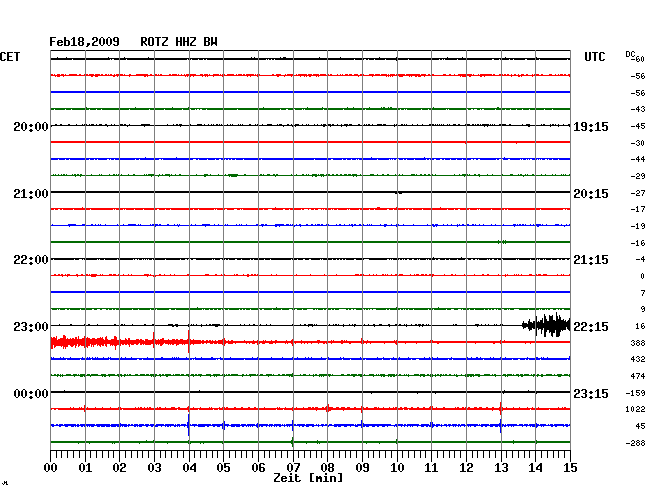This screenshot has width=650, height=494.
Task: Click the DC offset value -30
Action: tap(638, 143)
